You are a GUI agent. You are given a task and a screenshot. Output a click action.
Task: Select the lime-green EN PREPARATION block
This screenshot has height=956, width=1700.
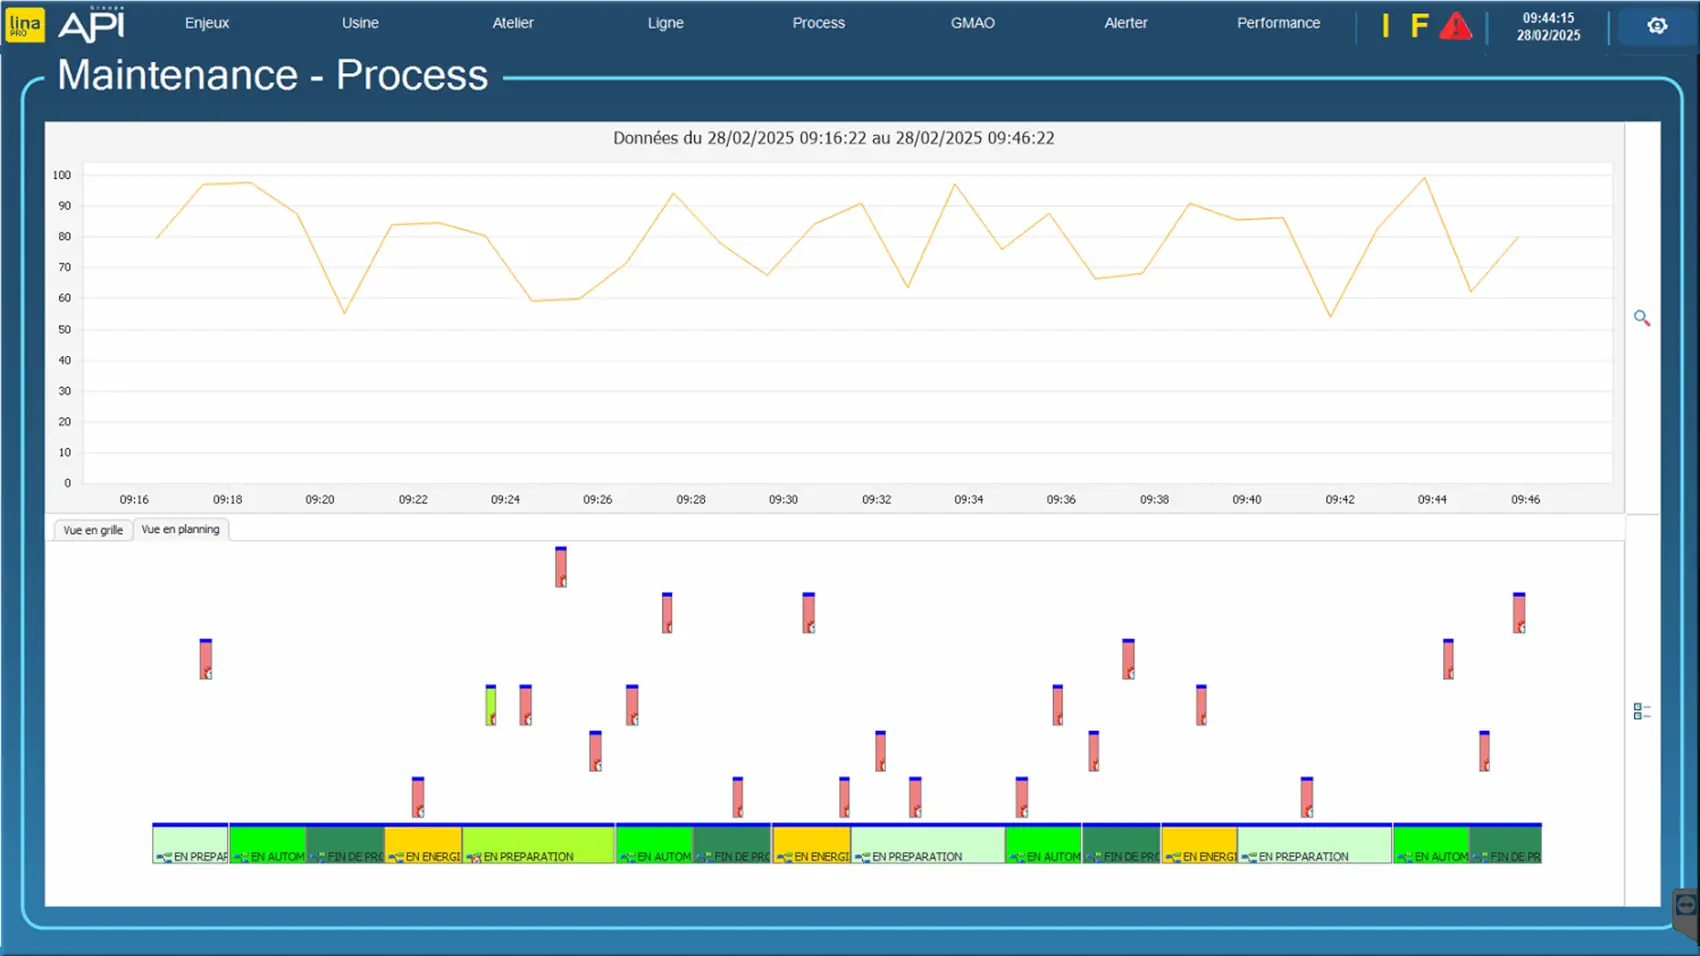538,845
